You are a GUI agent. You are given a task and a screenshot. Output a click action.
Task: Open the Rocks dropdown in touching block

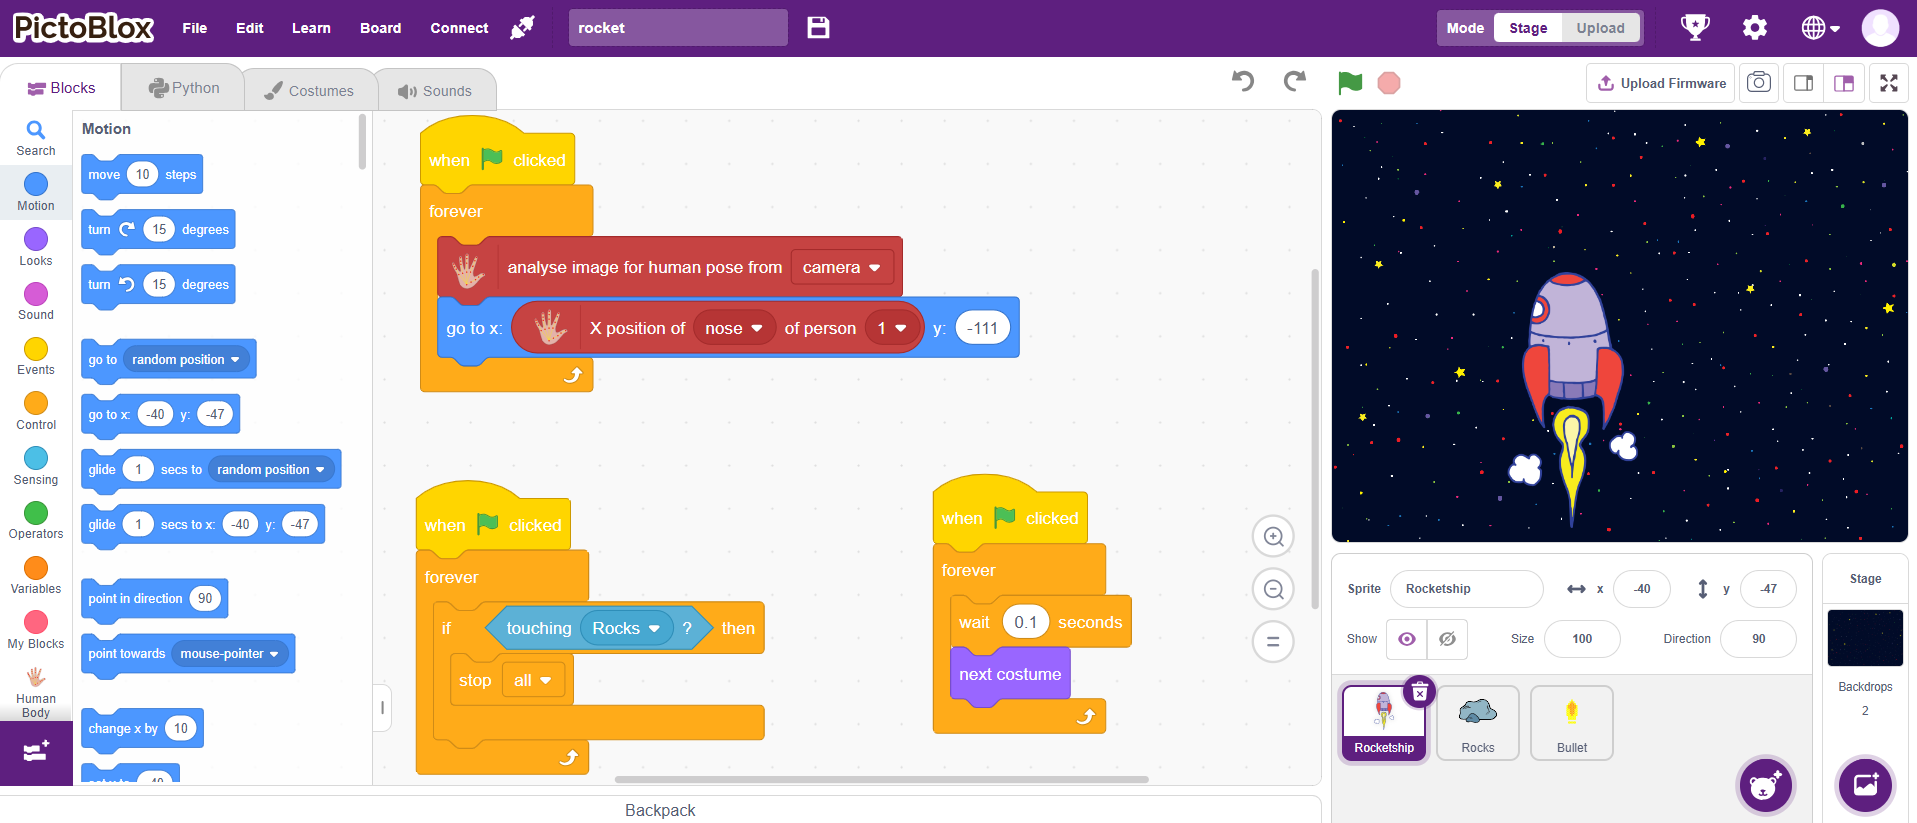click(x=626, y=628)
